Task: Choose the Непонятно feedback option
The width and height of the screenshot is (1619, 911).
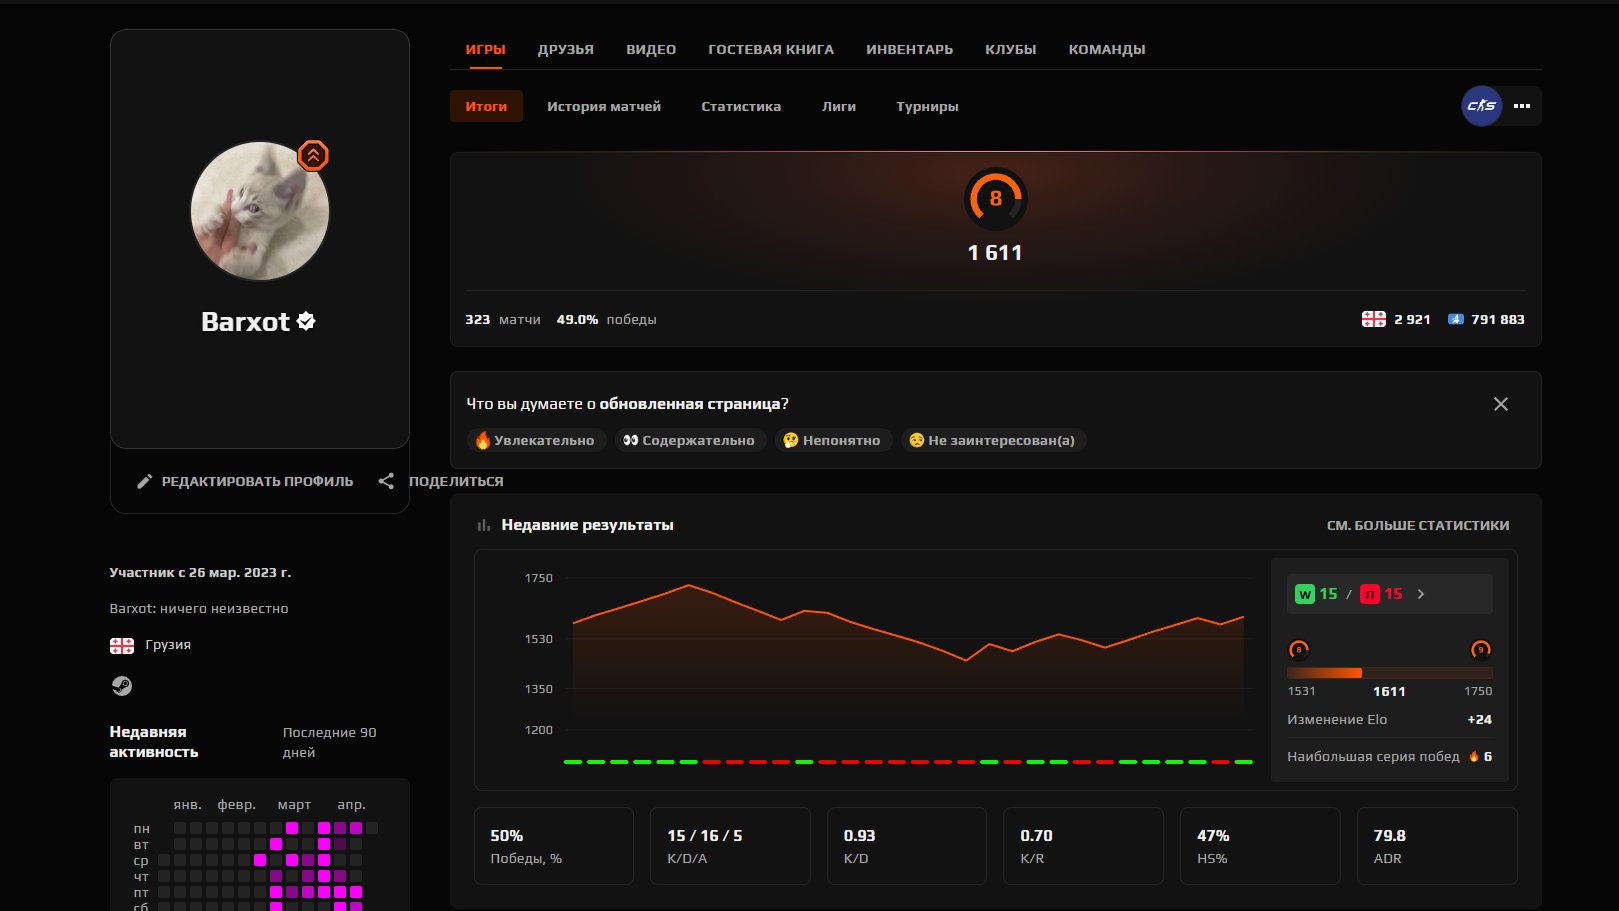Action: (x=833, y=440)
